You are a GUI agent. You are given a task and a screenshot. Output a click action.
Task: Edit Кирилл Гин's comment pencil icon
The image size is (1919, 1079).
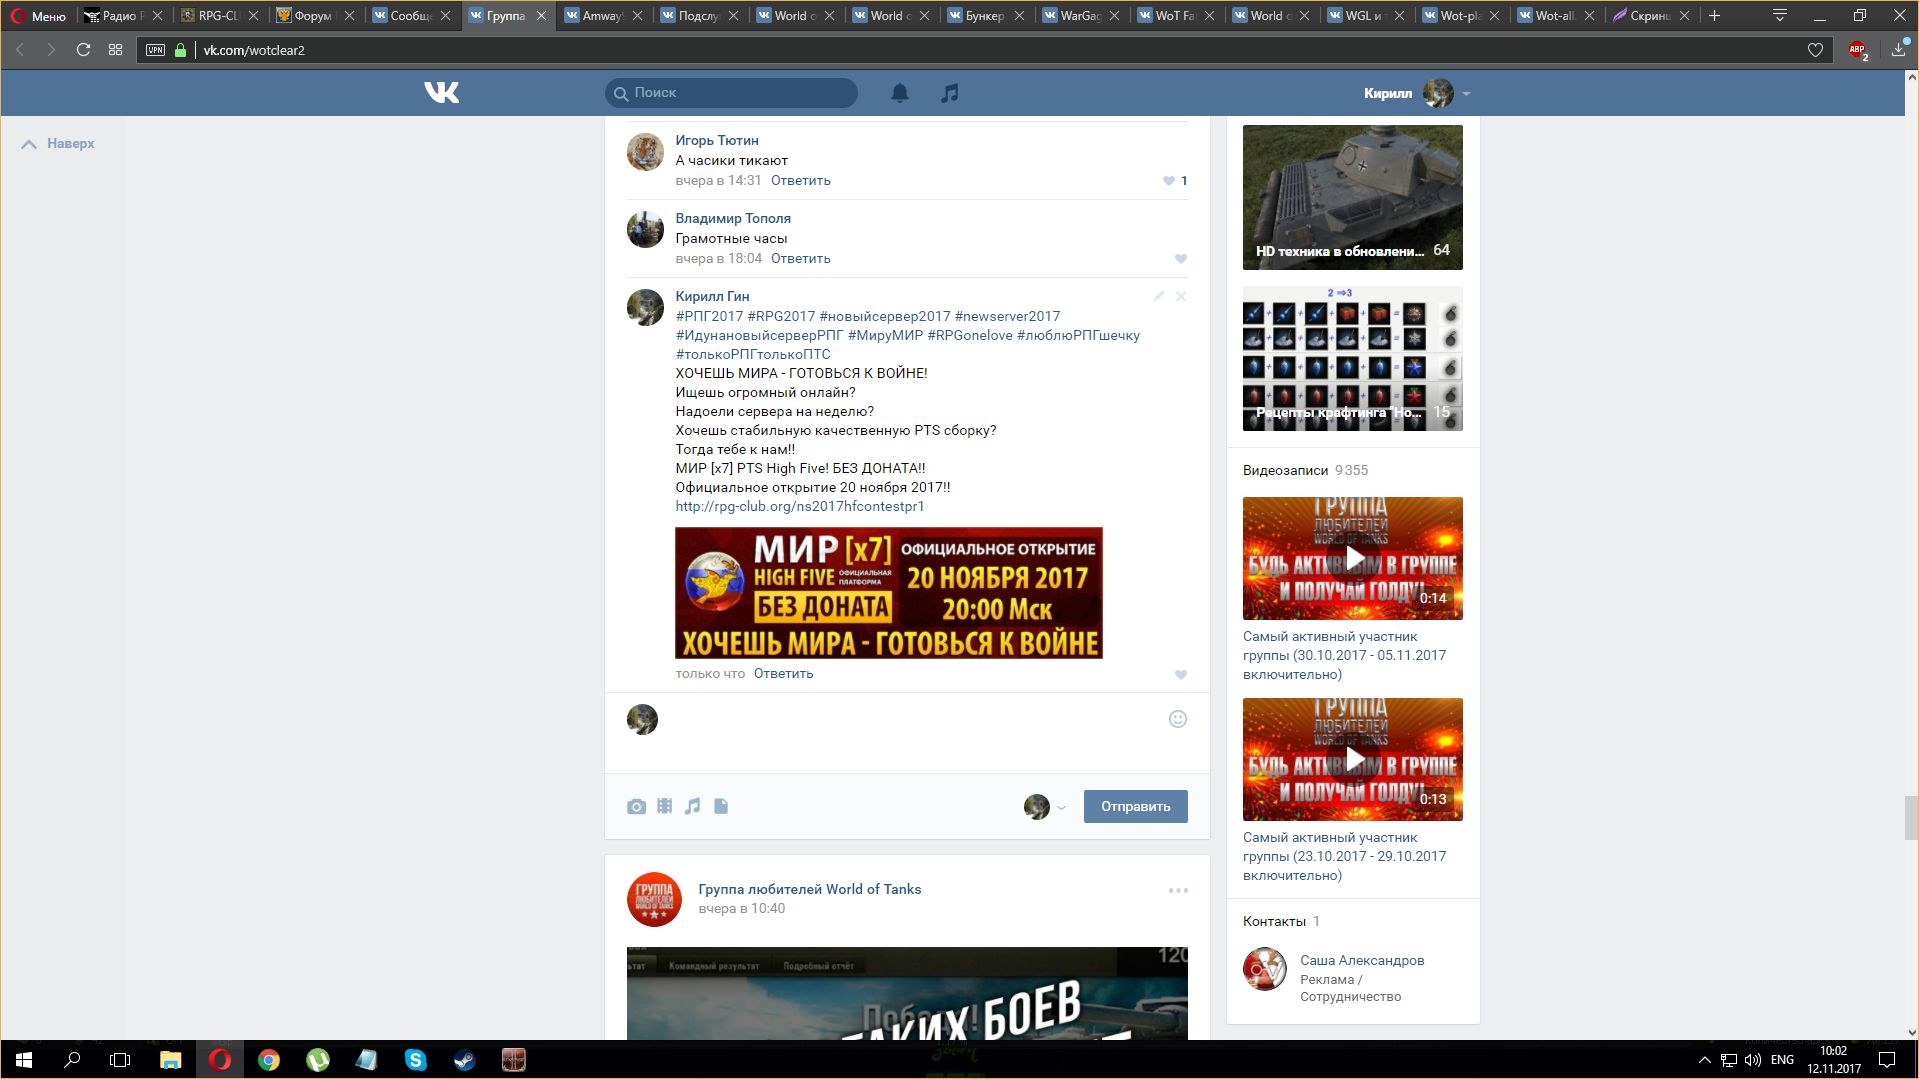point(1159,296)
